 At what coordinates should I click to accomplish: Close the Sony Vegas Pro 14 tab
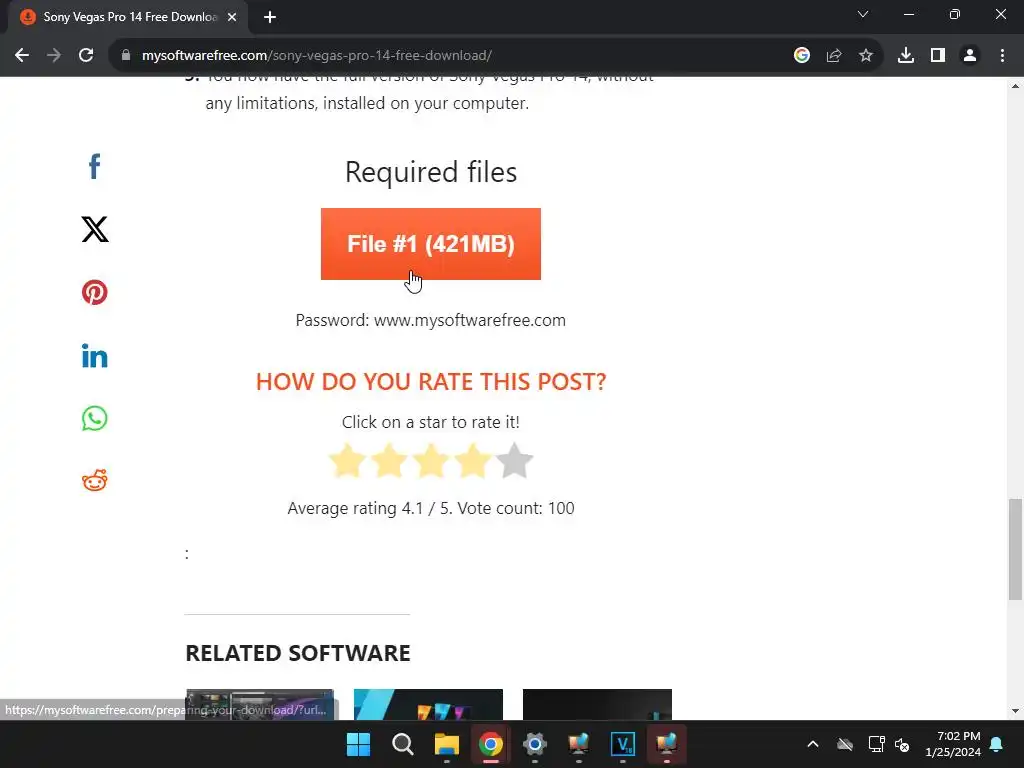pos(232,18)
